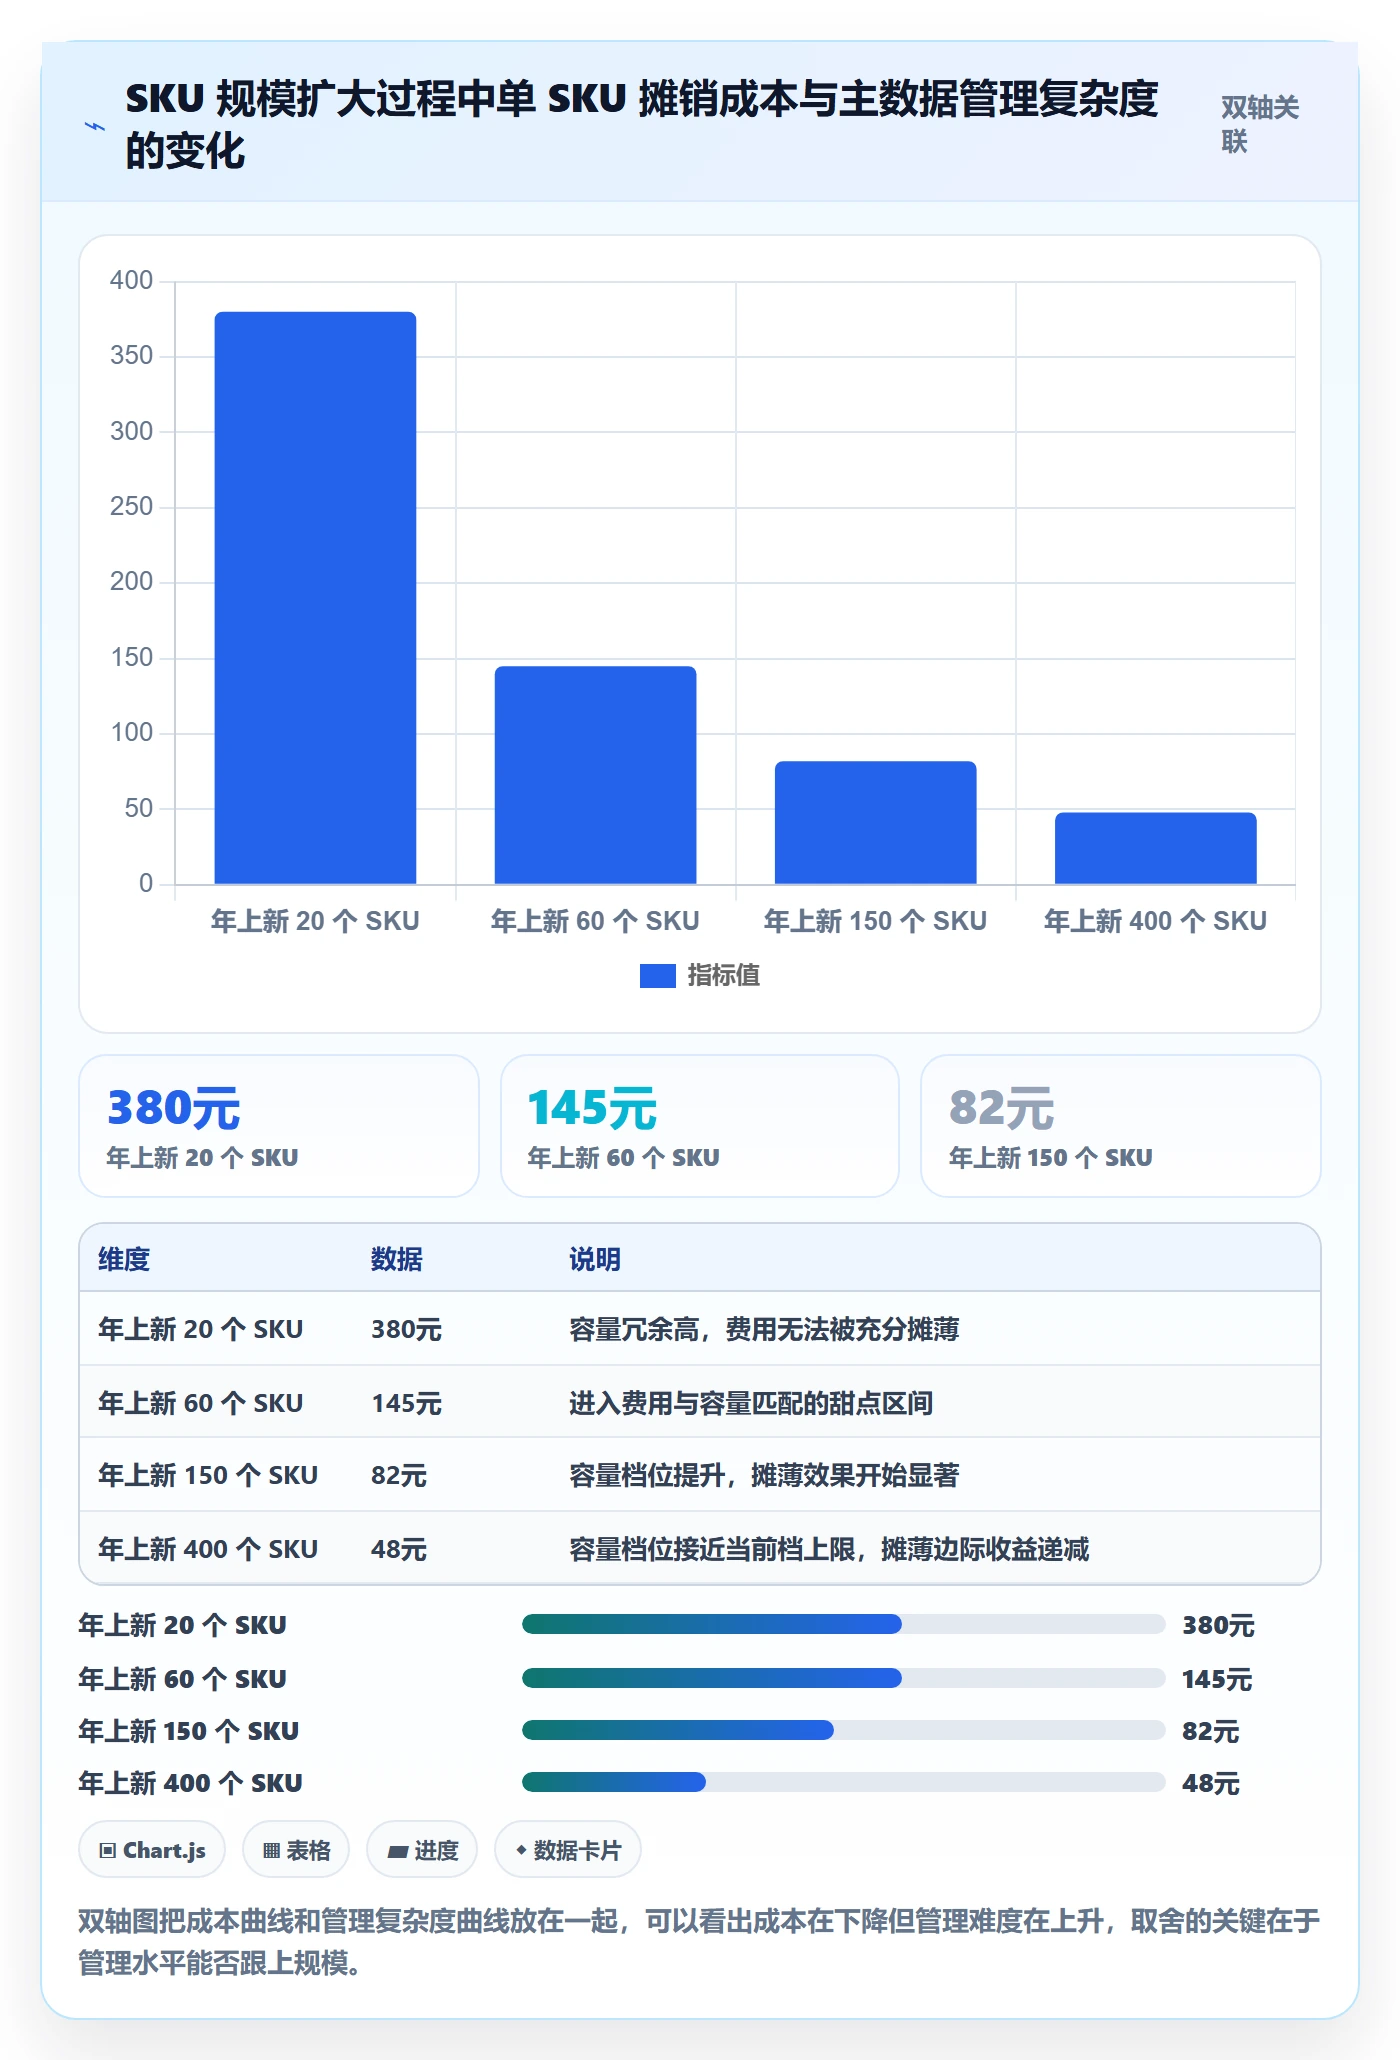This screenshot has width=1400, height=2060.
Task: Click the 指标值 legend label
Action: click(723, 976)
